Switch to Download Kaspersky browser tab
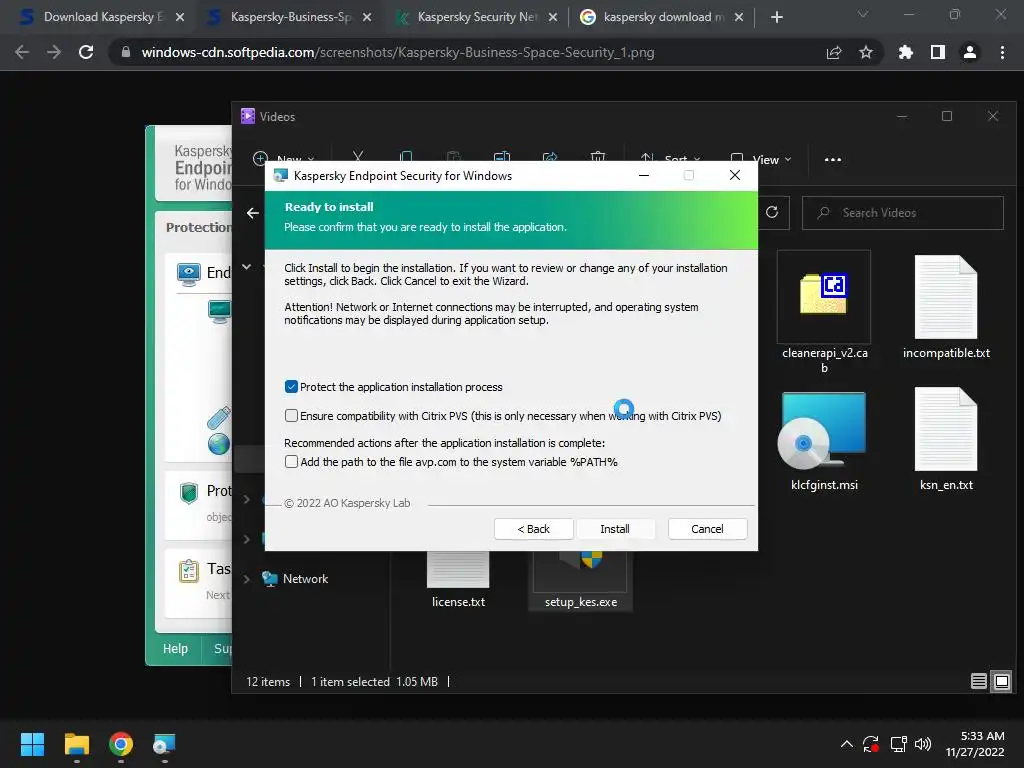 pyautogui.click(x=103, y=17)
